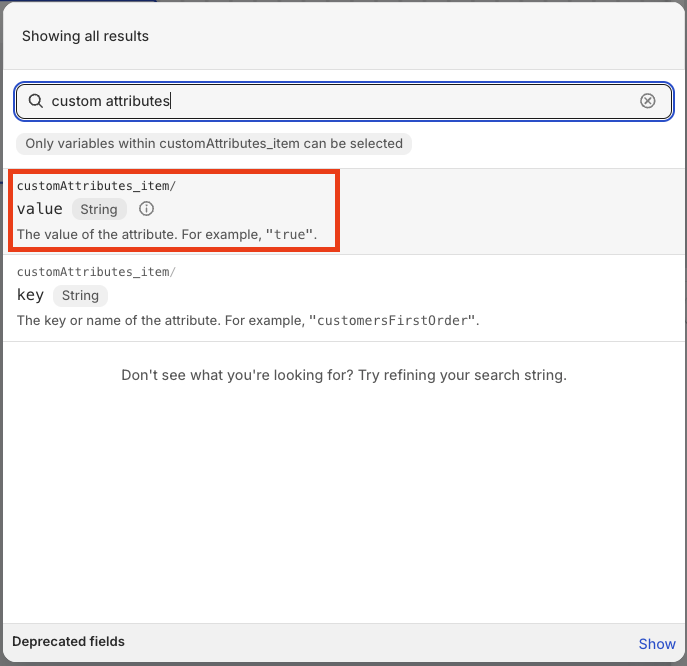Click the info icon next to value

147,209
